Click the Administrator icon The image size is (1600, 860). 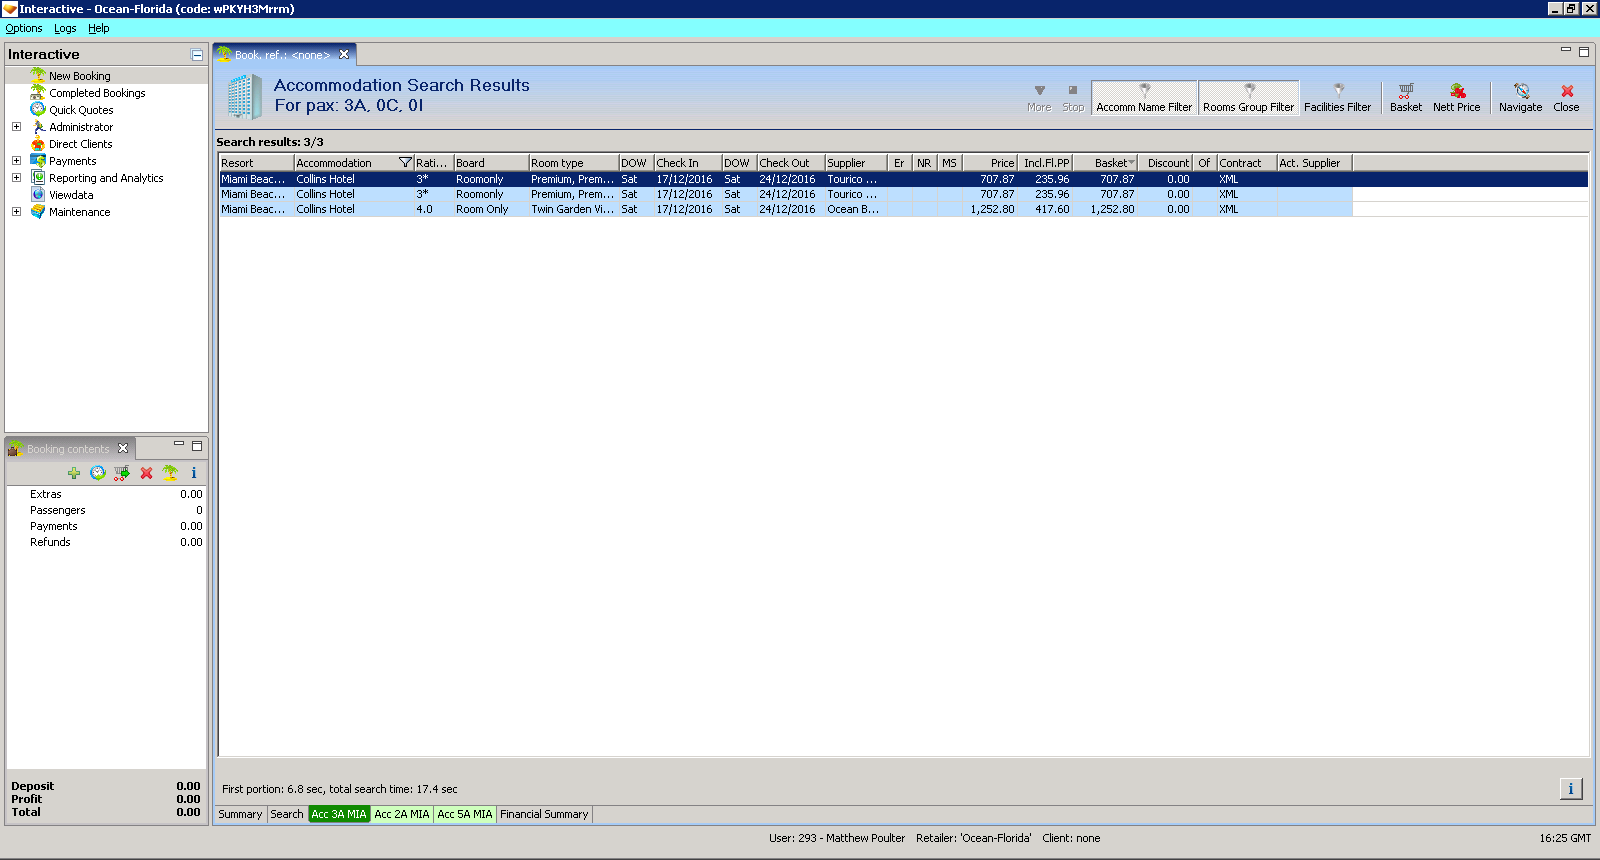click(x=38, y=127)
